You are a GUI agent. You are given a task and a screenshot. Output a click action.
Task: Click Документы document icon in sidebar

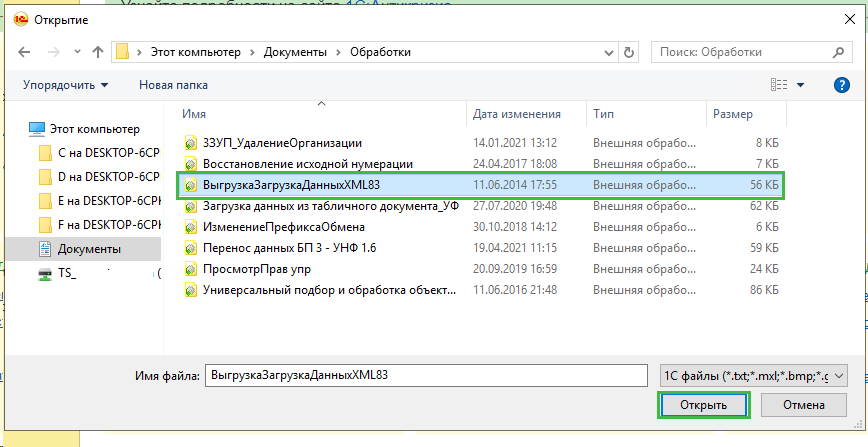(45, 249)
